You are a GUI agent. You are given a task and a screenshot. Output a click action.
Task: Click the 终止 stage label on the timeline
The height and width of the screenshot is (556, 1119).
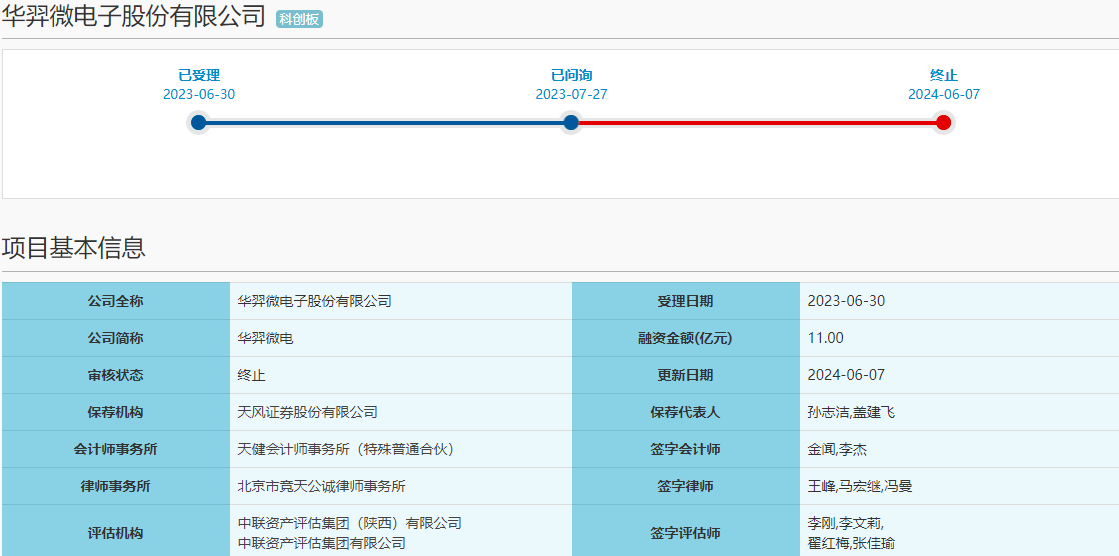(x=943, y=76)
